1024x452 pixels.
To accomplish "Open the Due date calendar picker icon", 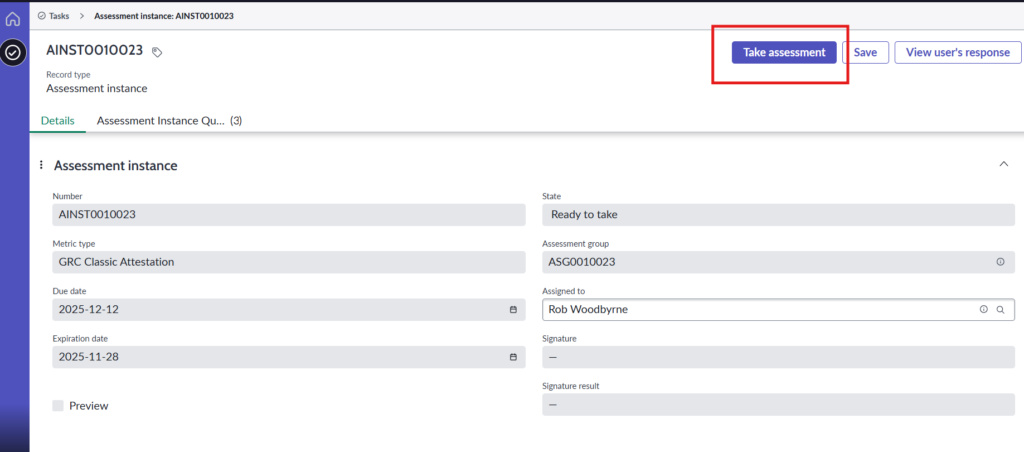I will pyautogui.click(x=513, y=310).
